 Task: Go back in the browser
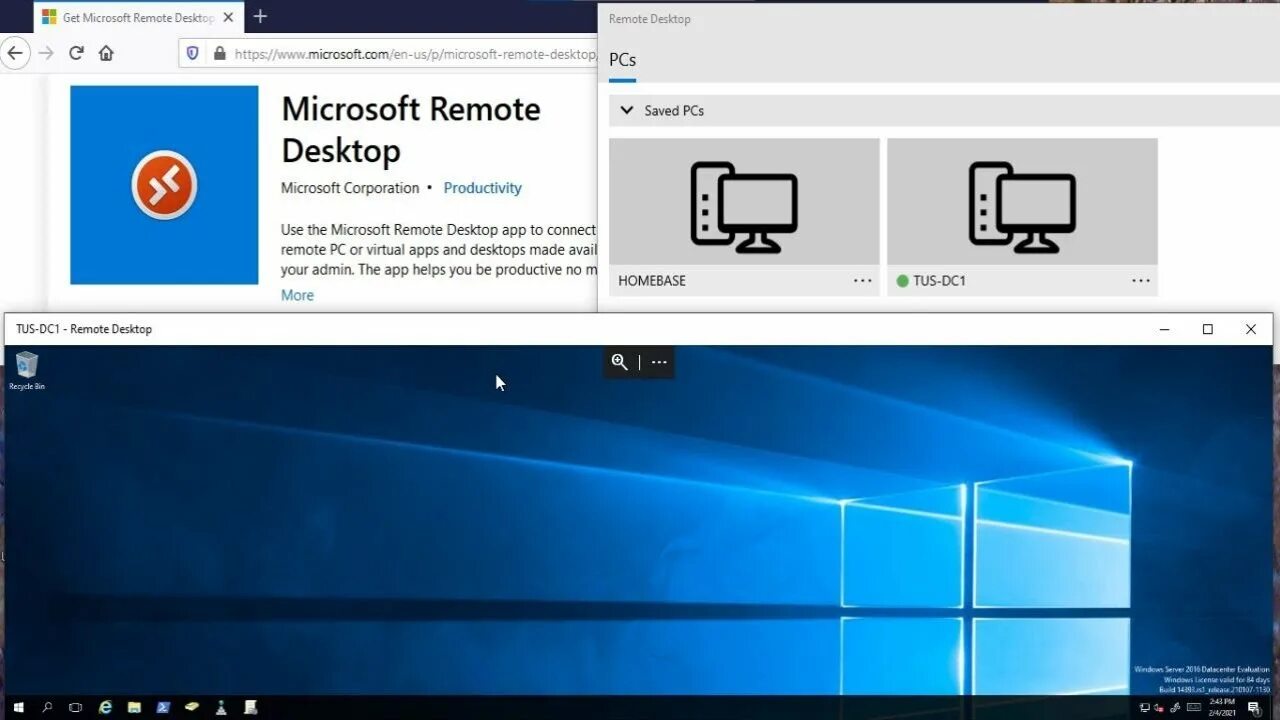(x=15, y=53)
